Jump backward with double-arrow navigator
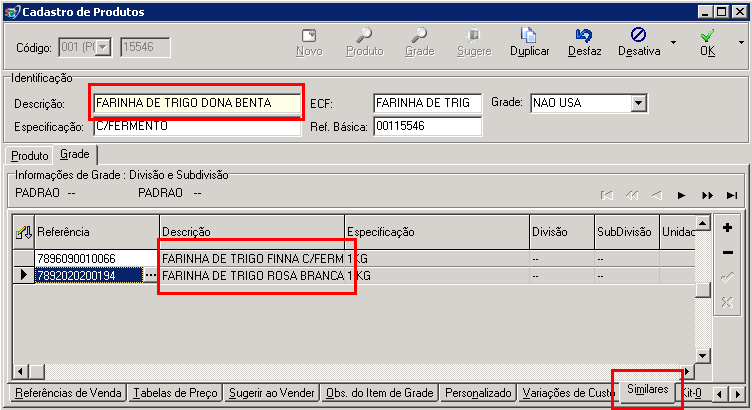752x410 pixels. [x=632, y=195]
